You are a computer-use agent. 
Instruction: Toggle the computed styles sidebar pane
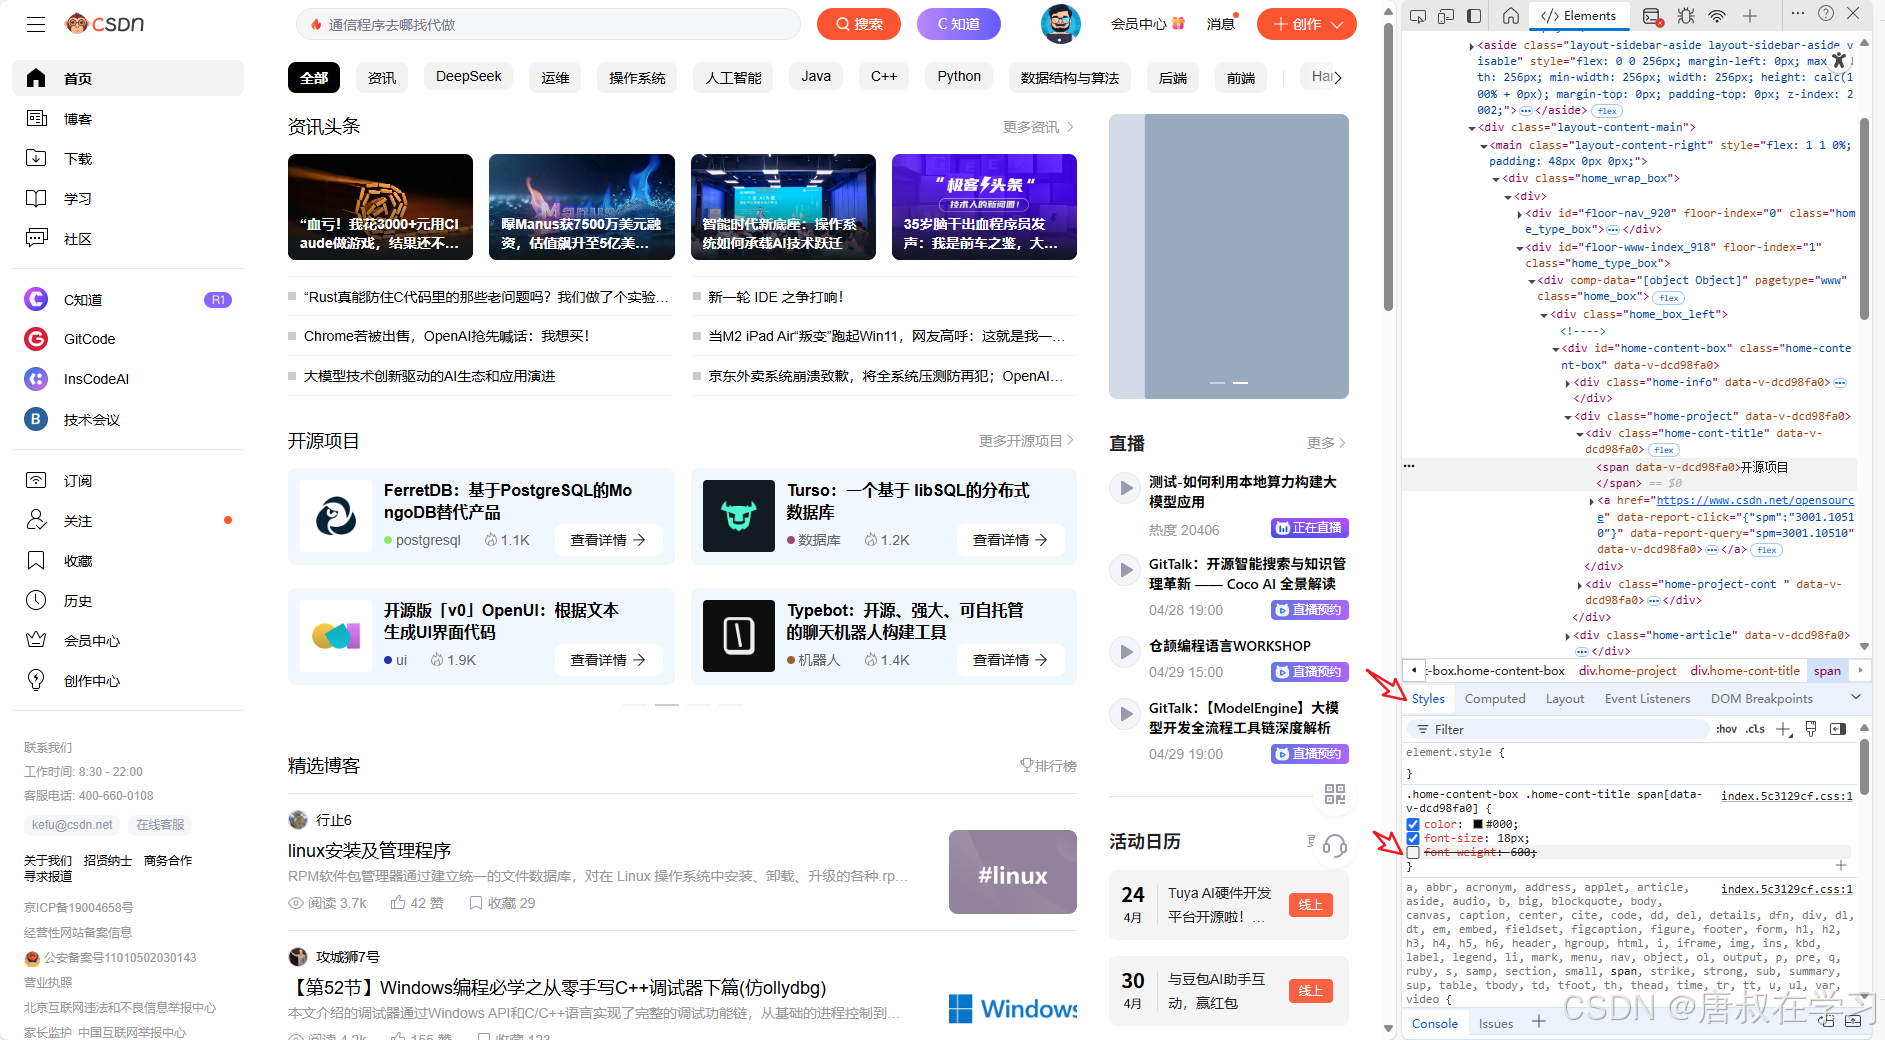(1838, 729)
